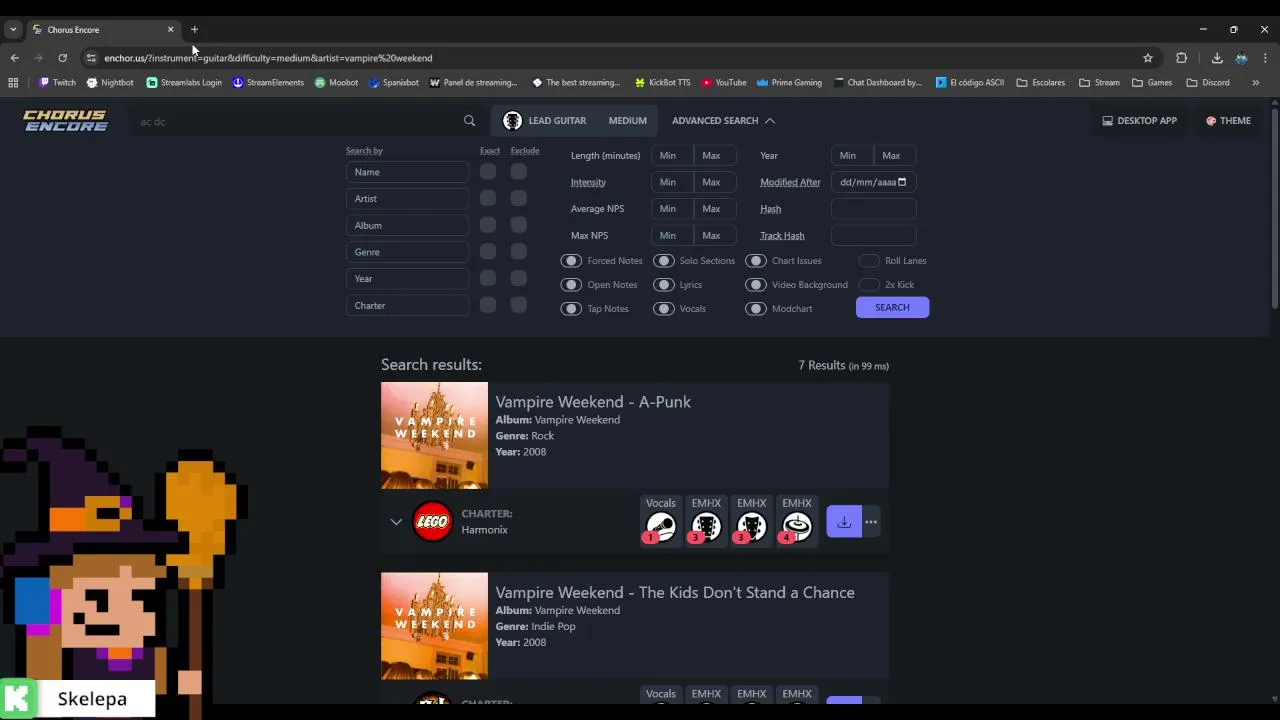Open the Medium difficulty dropdown
The image size is (1280, 720).
coord(628,121)
